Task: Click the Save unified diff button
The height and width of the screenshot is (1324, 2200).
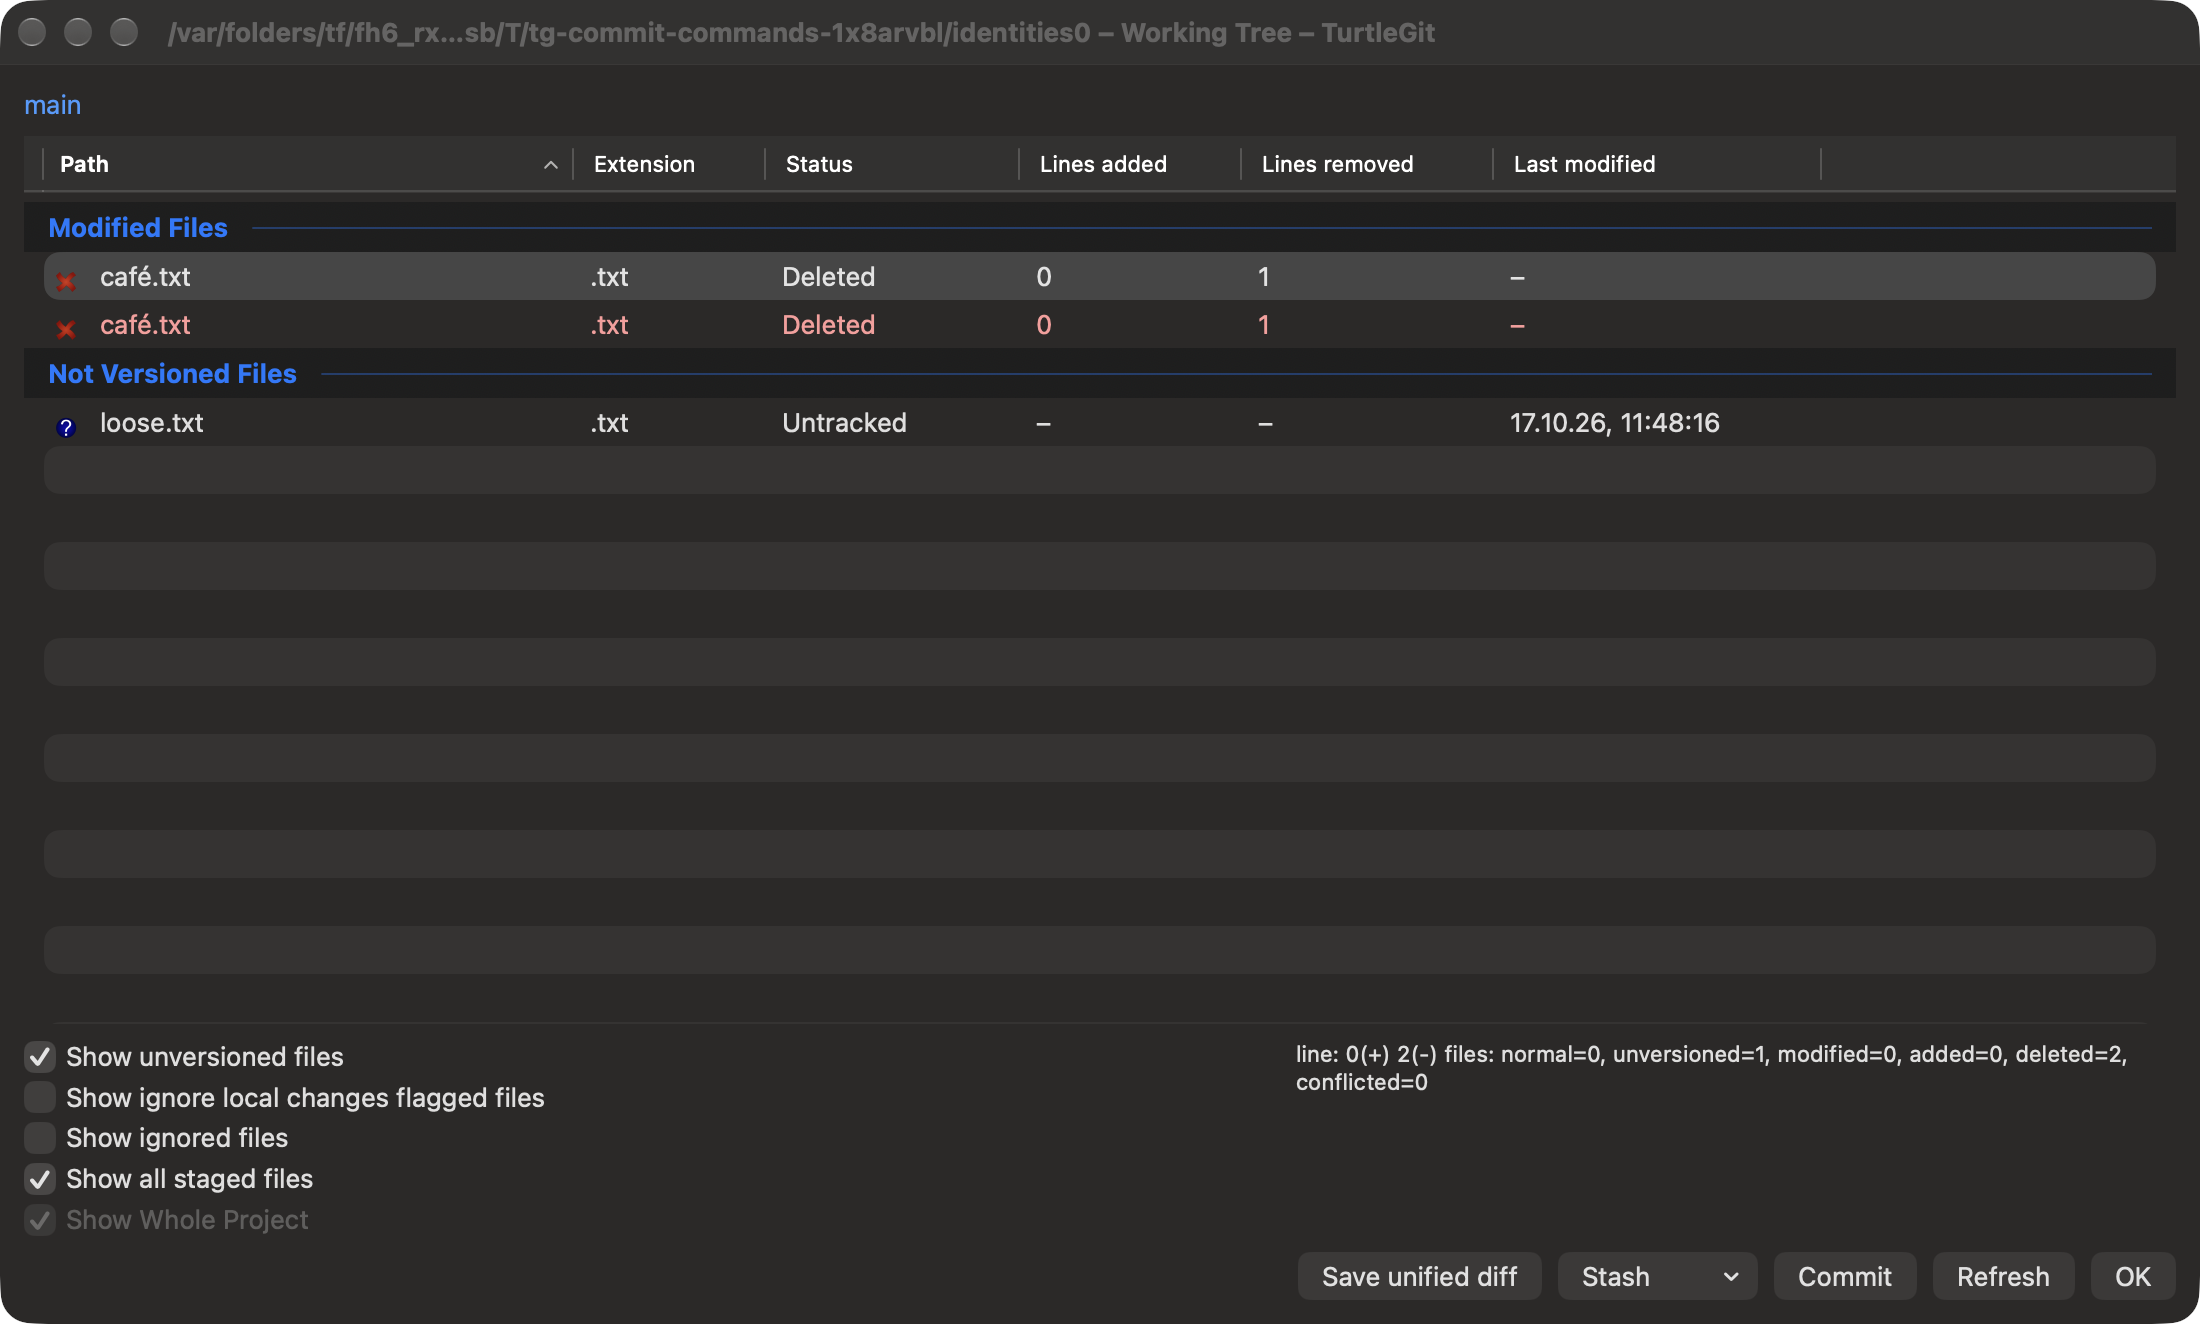Action: click(x=1419, y=1277)
